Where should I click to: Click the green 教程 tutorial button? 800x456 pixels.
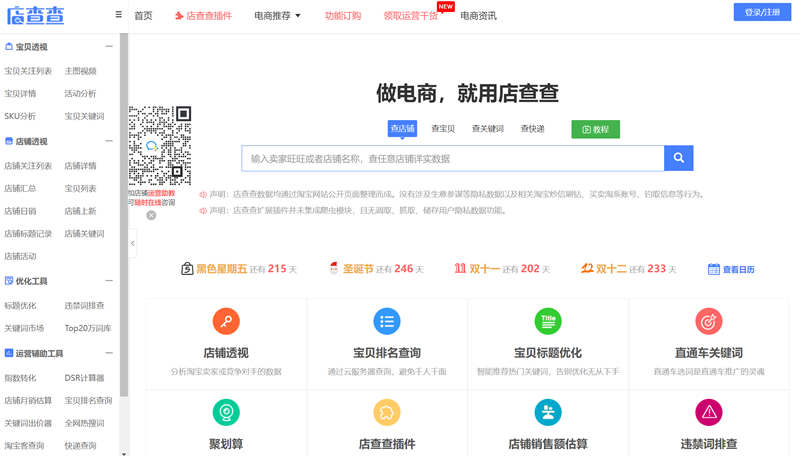(x=595, y=129)
